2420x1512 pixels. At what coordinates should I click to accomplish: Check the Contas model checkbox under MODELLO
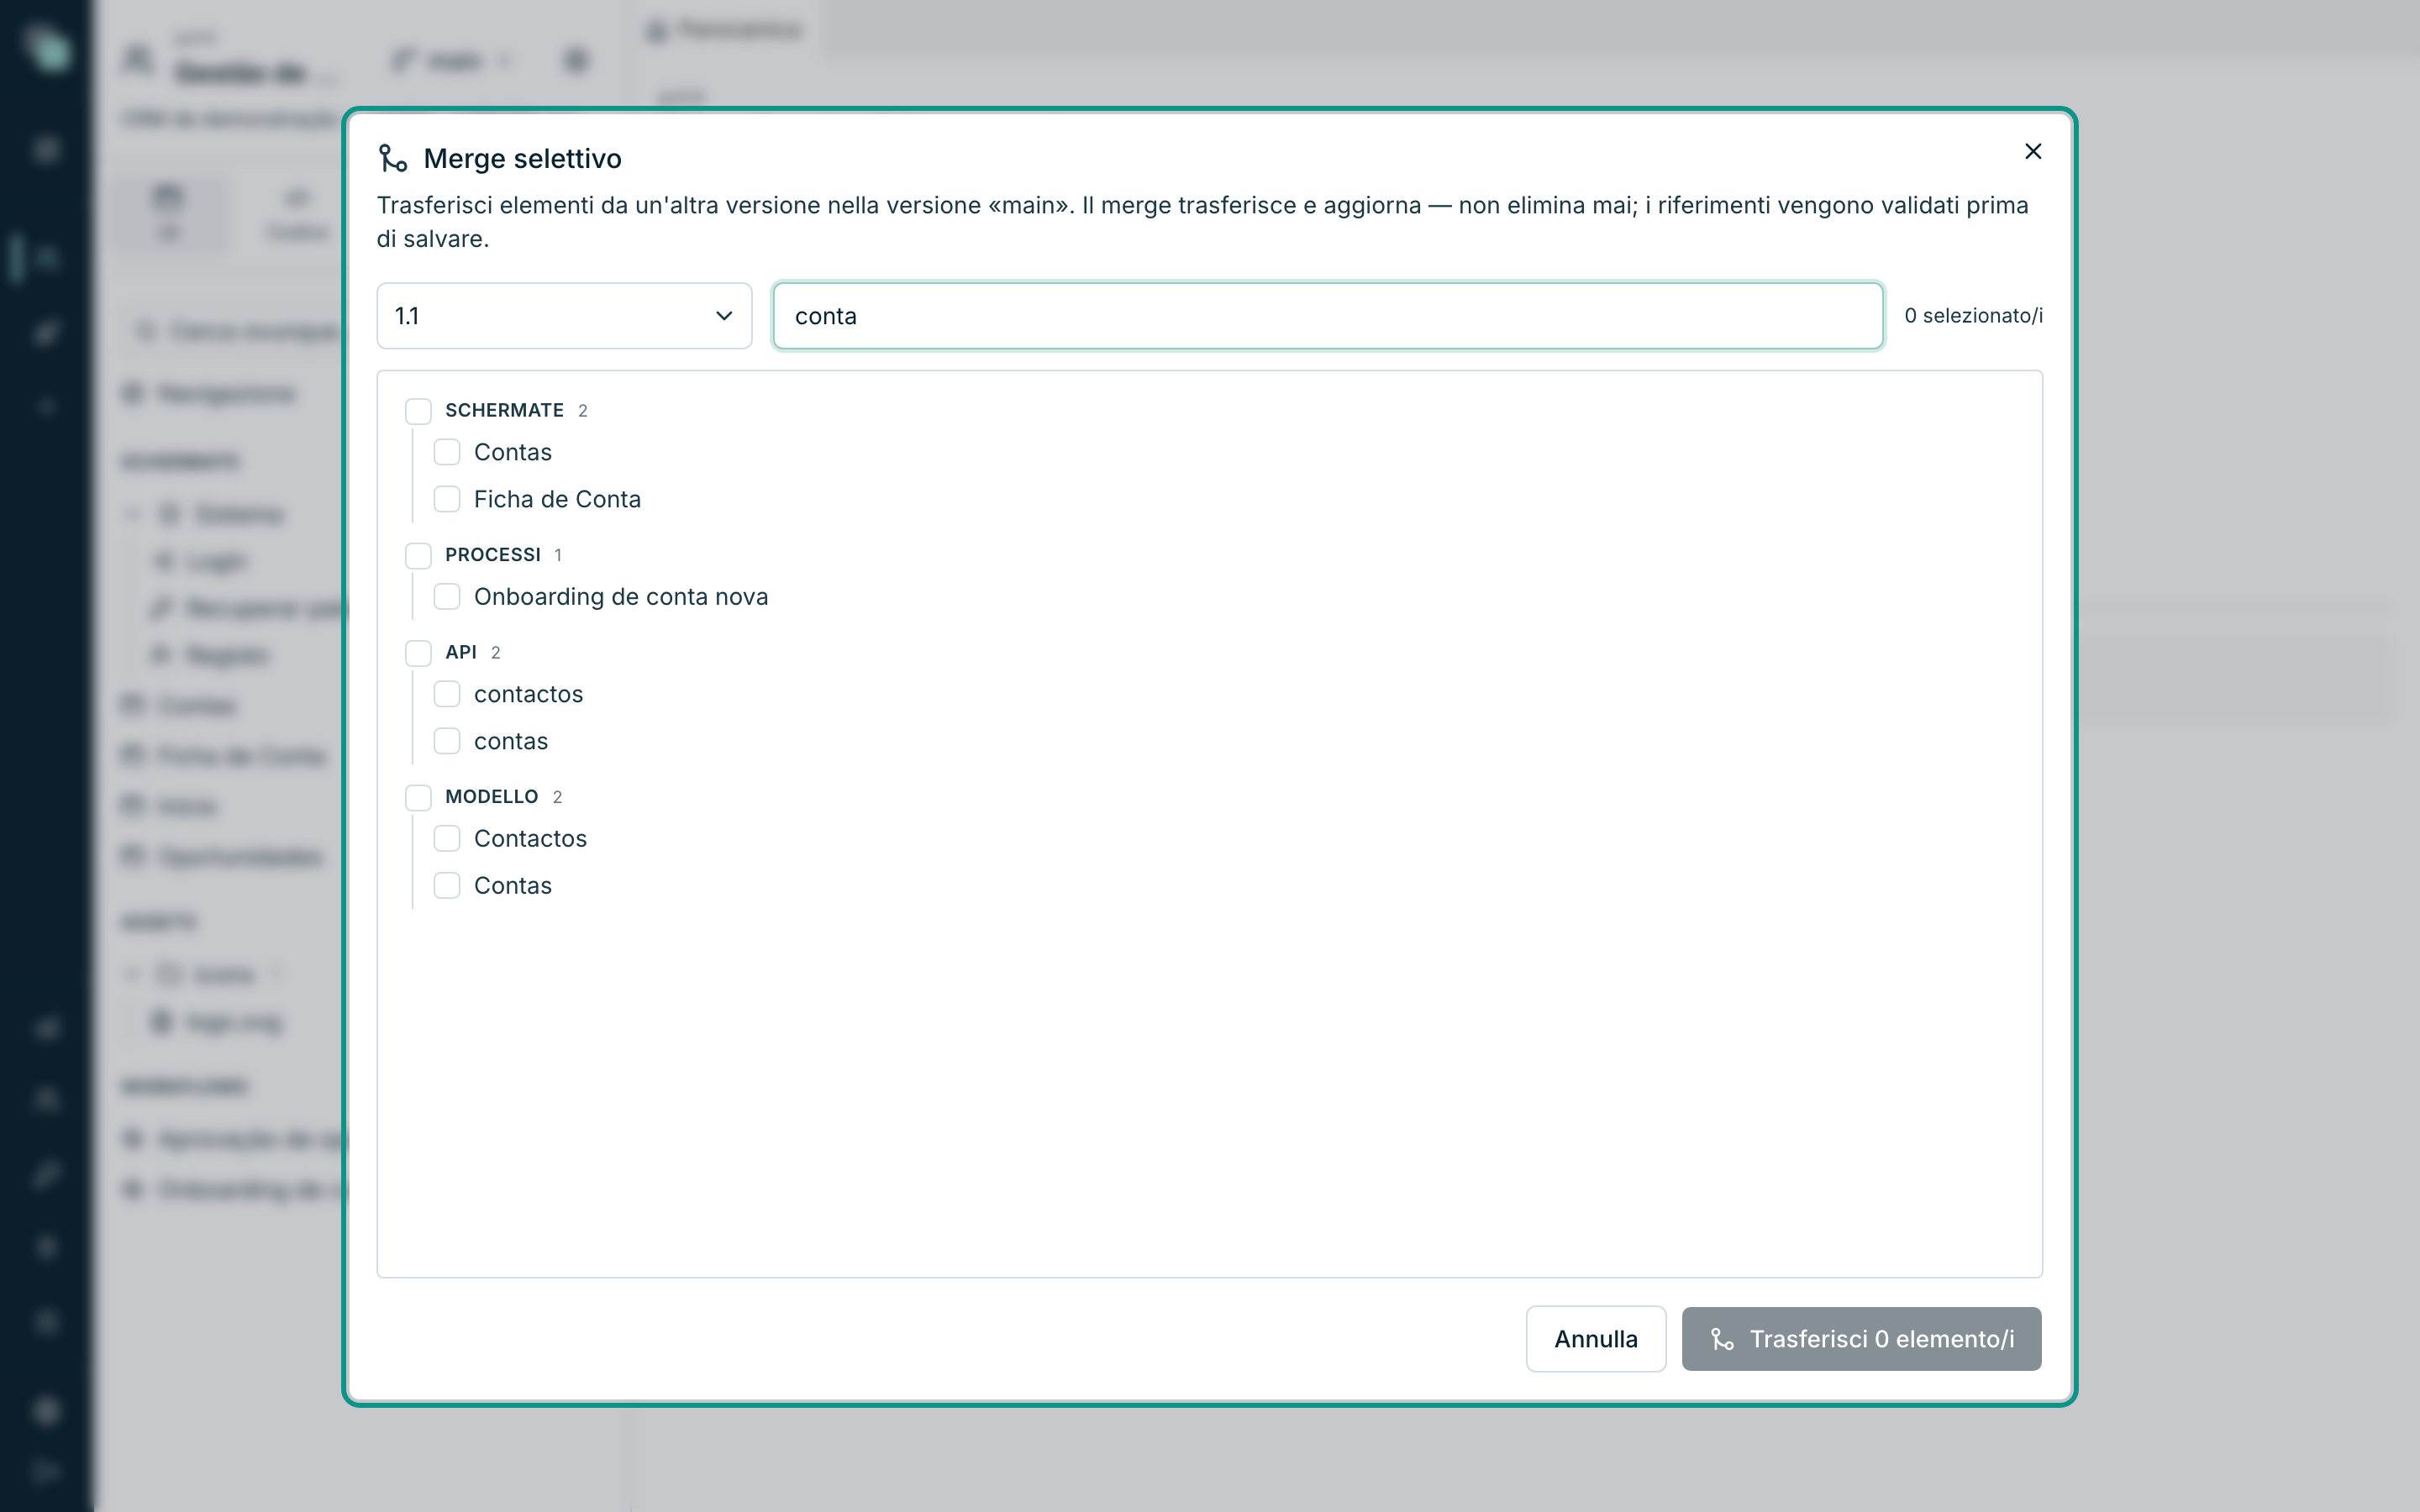447,886
